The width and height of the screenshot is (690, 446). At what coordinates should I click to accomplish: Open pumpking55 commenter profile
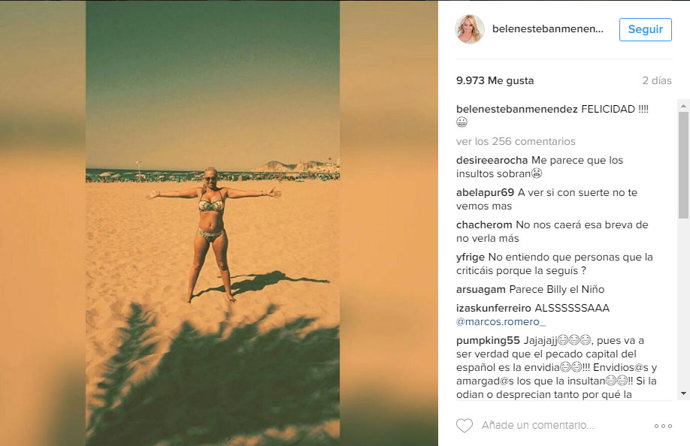(488, 340)
